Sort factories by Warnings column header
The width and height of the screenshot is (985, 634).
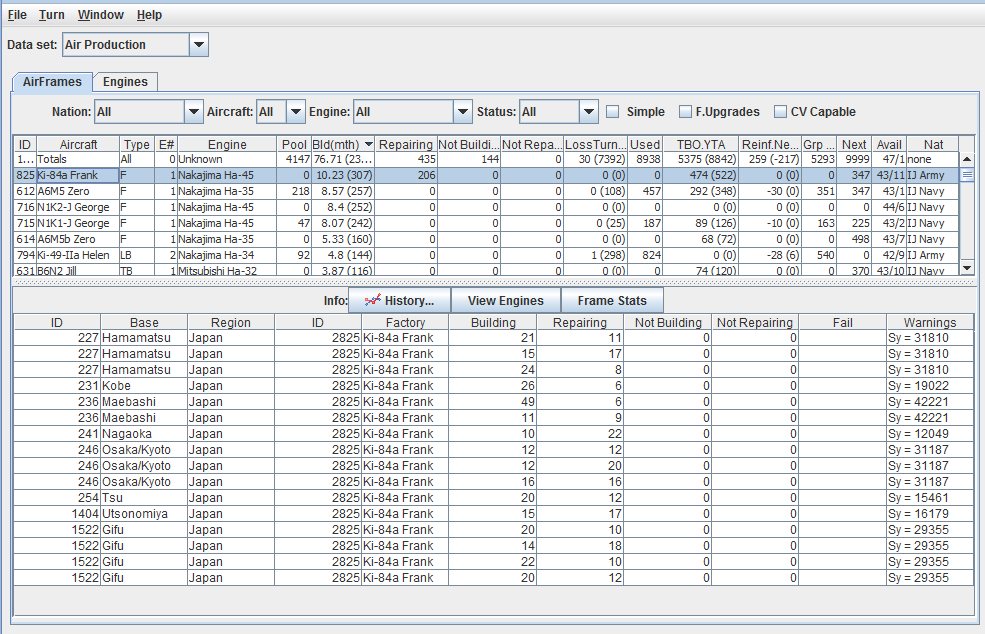(x=930, y=322)
